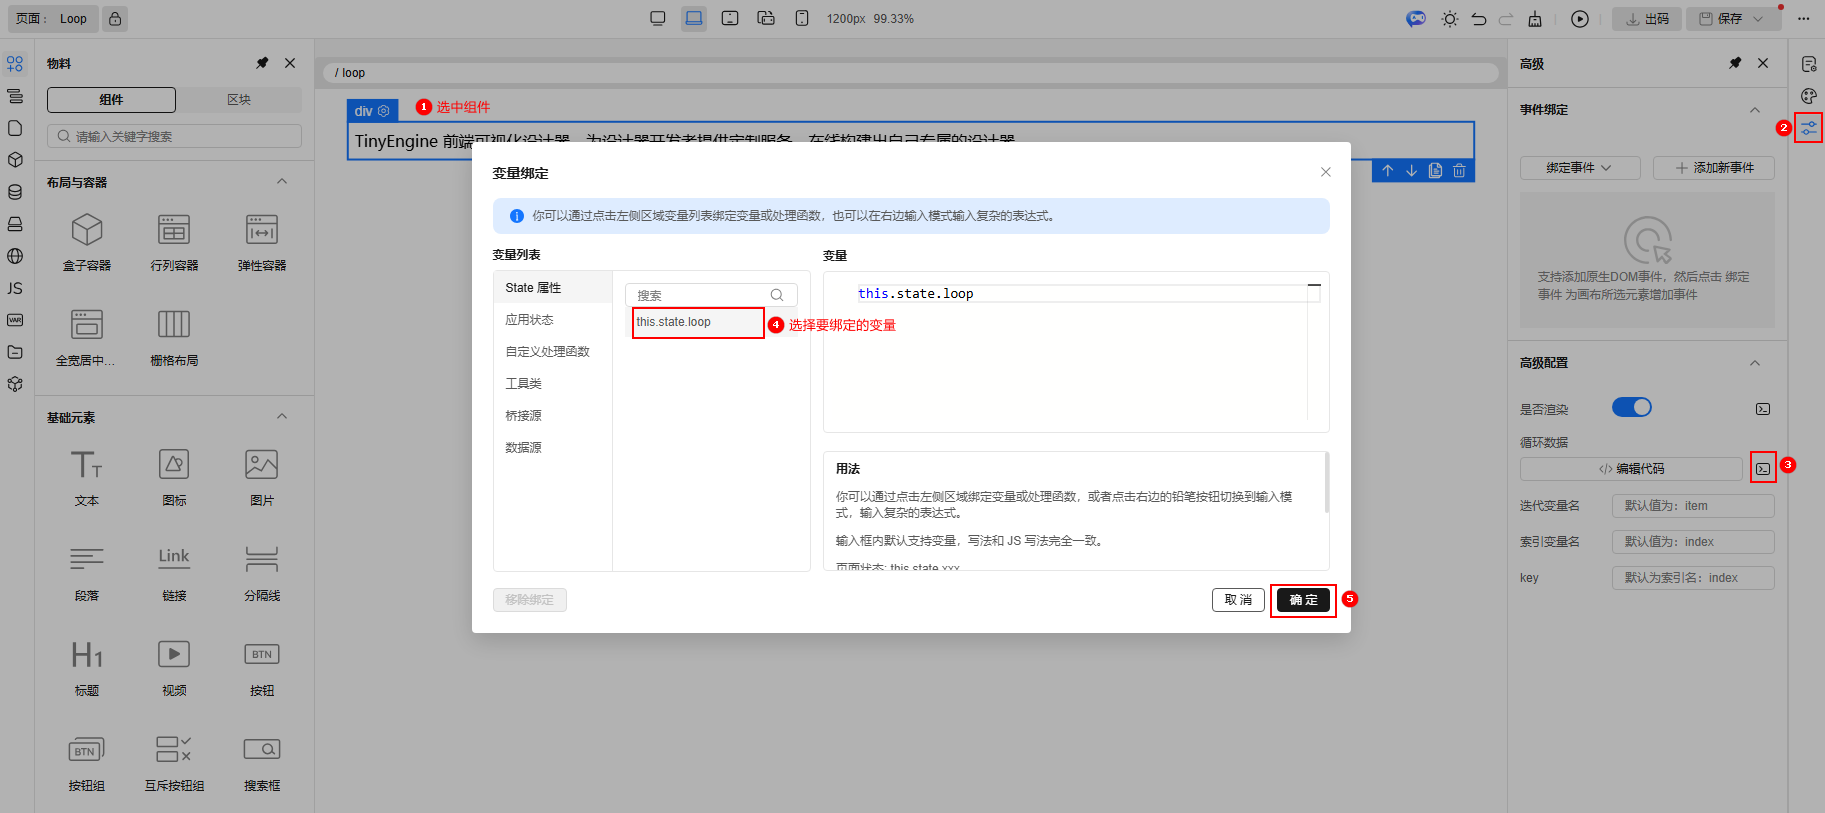Click the page lock icon next to Loop

pyautogui.click(x=115, y=19)
